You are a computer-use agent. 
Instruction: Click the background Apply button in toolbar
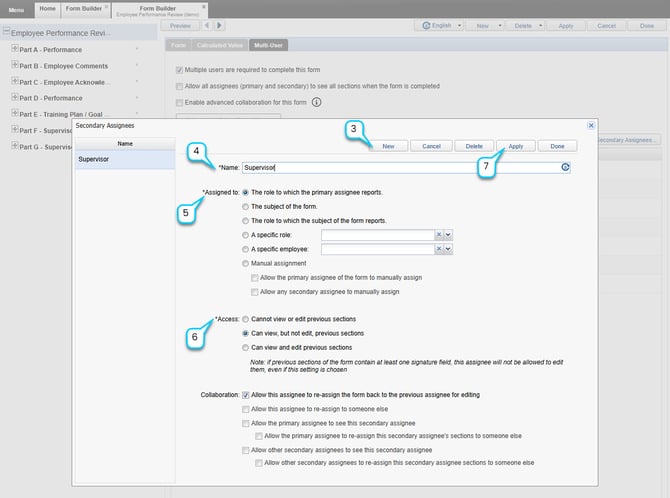(566, 26)
